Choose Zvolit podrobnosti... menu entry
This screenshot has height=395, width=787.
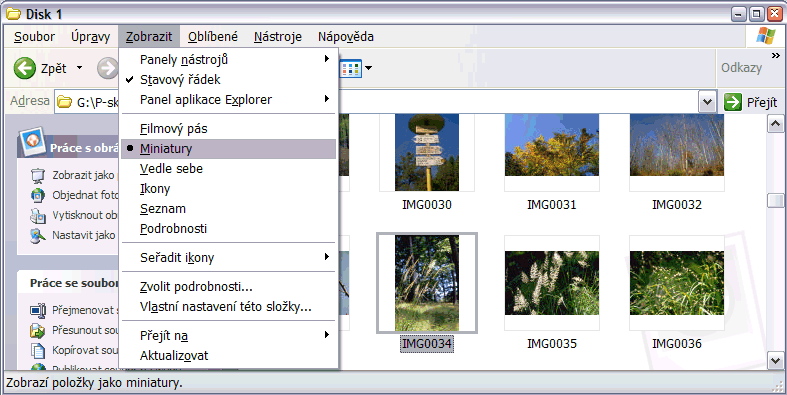pyautogui.click(x=228, y=287)
